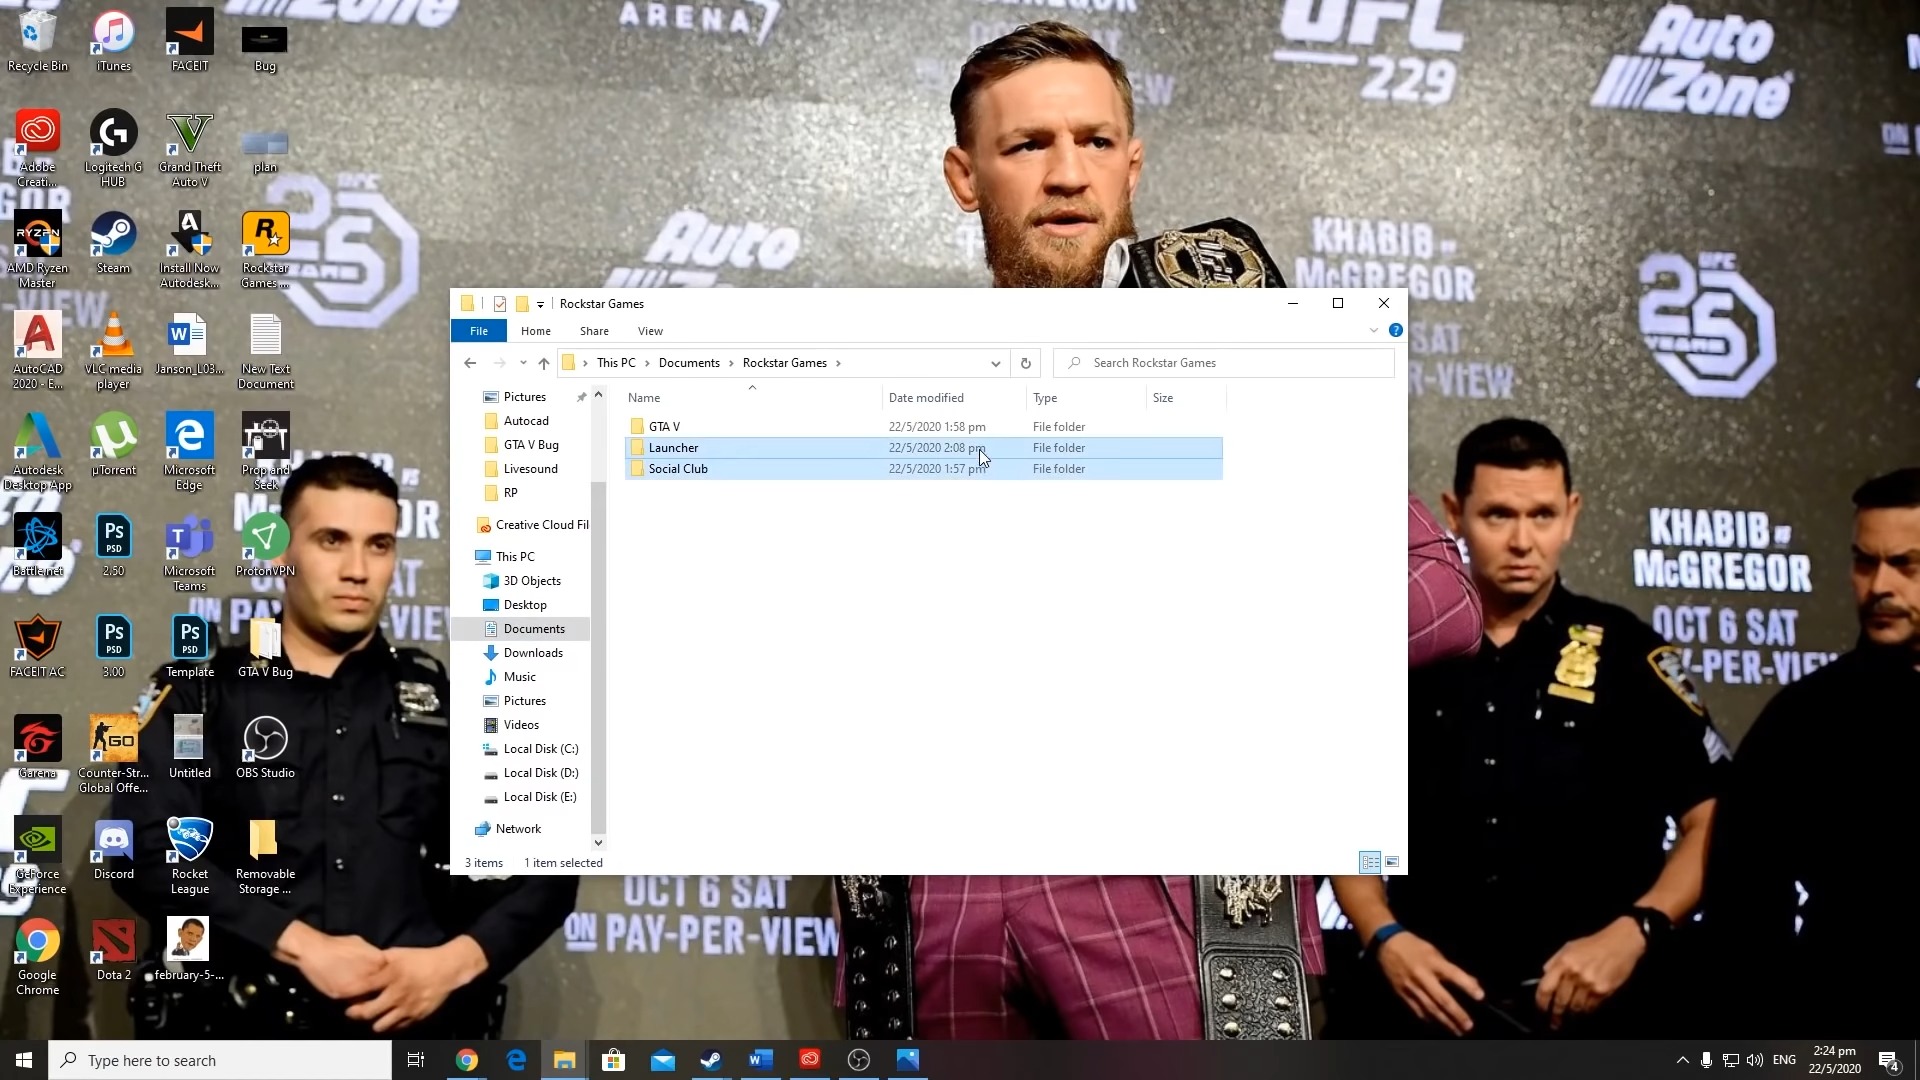The image size is (1920, 1080).
Task: Select the Counter-Strike Global Offensive icon
Action: click(113, 755)
